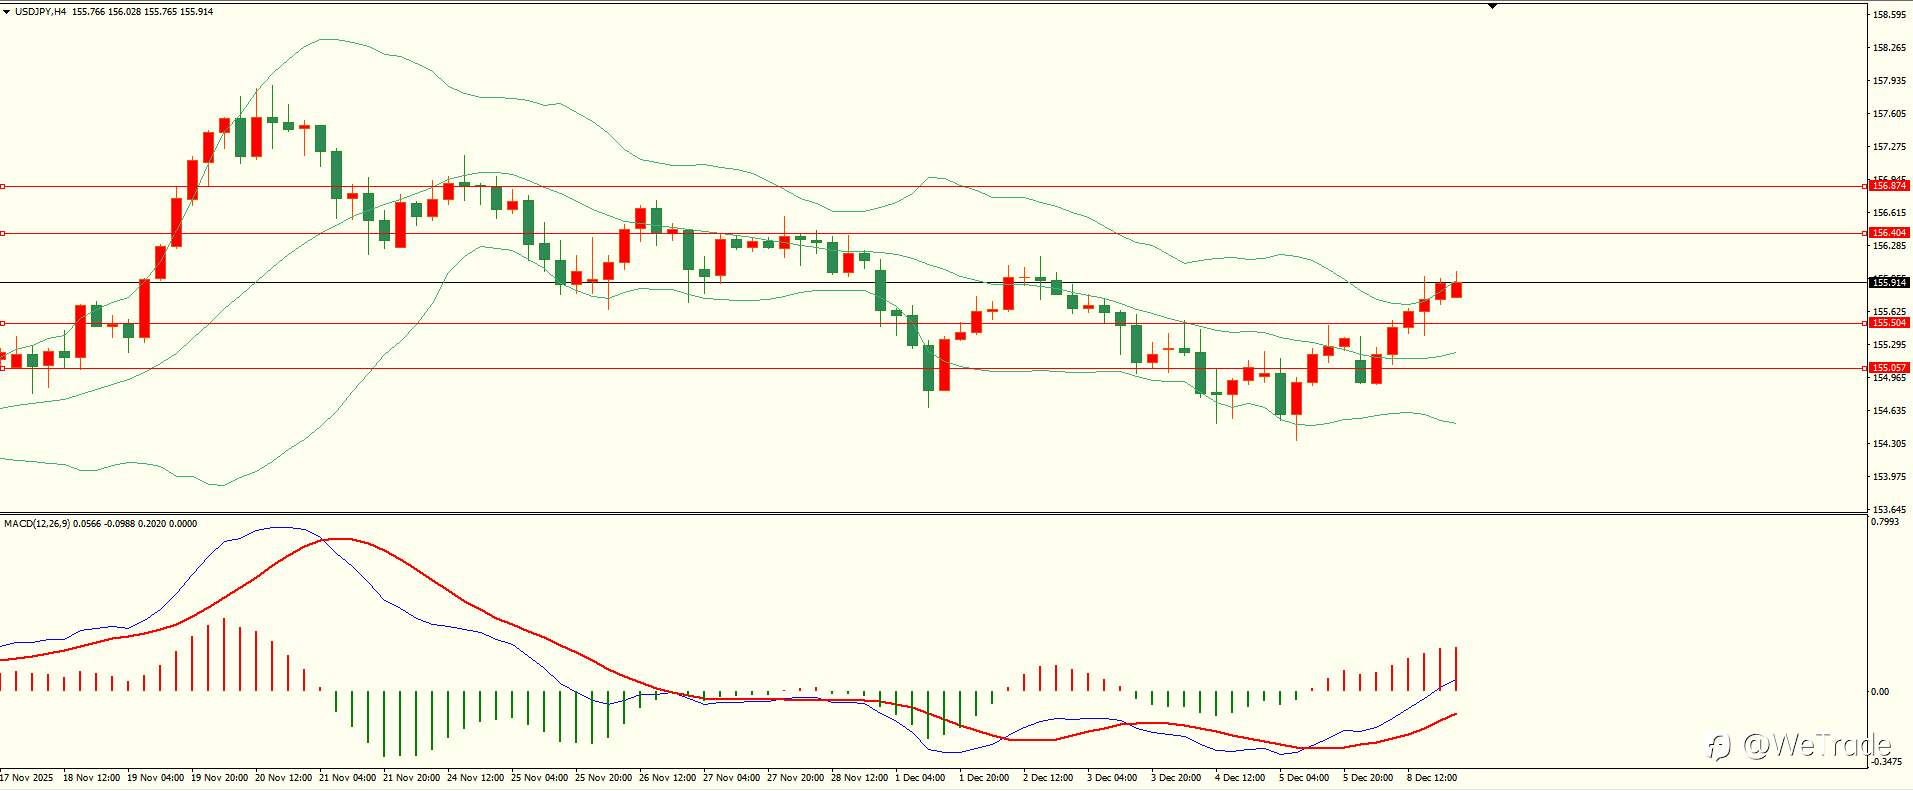Select the 156.404 red price tag
This screenshot has width=1913, height=791.
[1889, 233]
